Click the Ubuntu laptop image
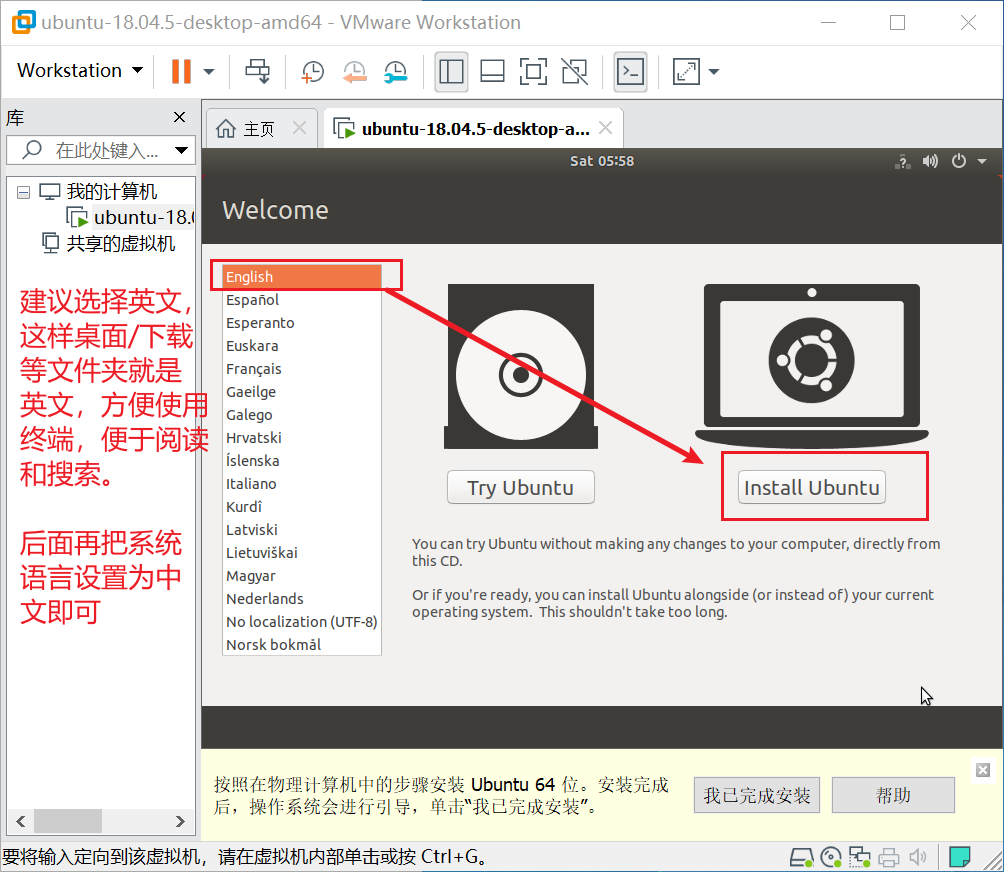Screen dimensions: 1004x872 (811, 366)
